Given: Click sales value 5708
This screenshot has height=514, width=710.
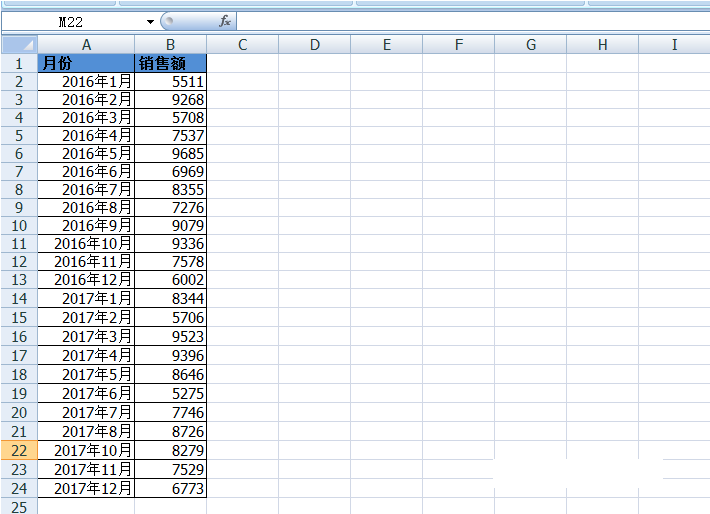Looking at the screenshot, I should pyautogui.click(x=170, y=117).
